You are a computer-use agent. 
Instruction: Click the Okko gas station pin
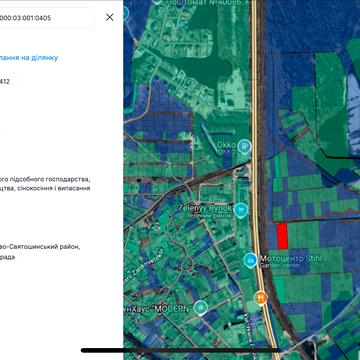click(x=245, y=146)
